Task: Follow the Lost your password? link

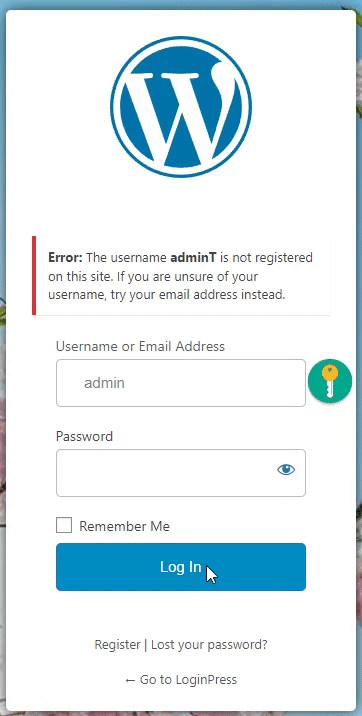Action: [209, 645]
